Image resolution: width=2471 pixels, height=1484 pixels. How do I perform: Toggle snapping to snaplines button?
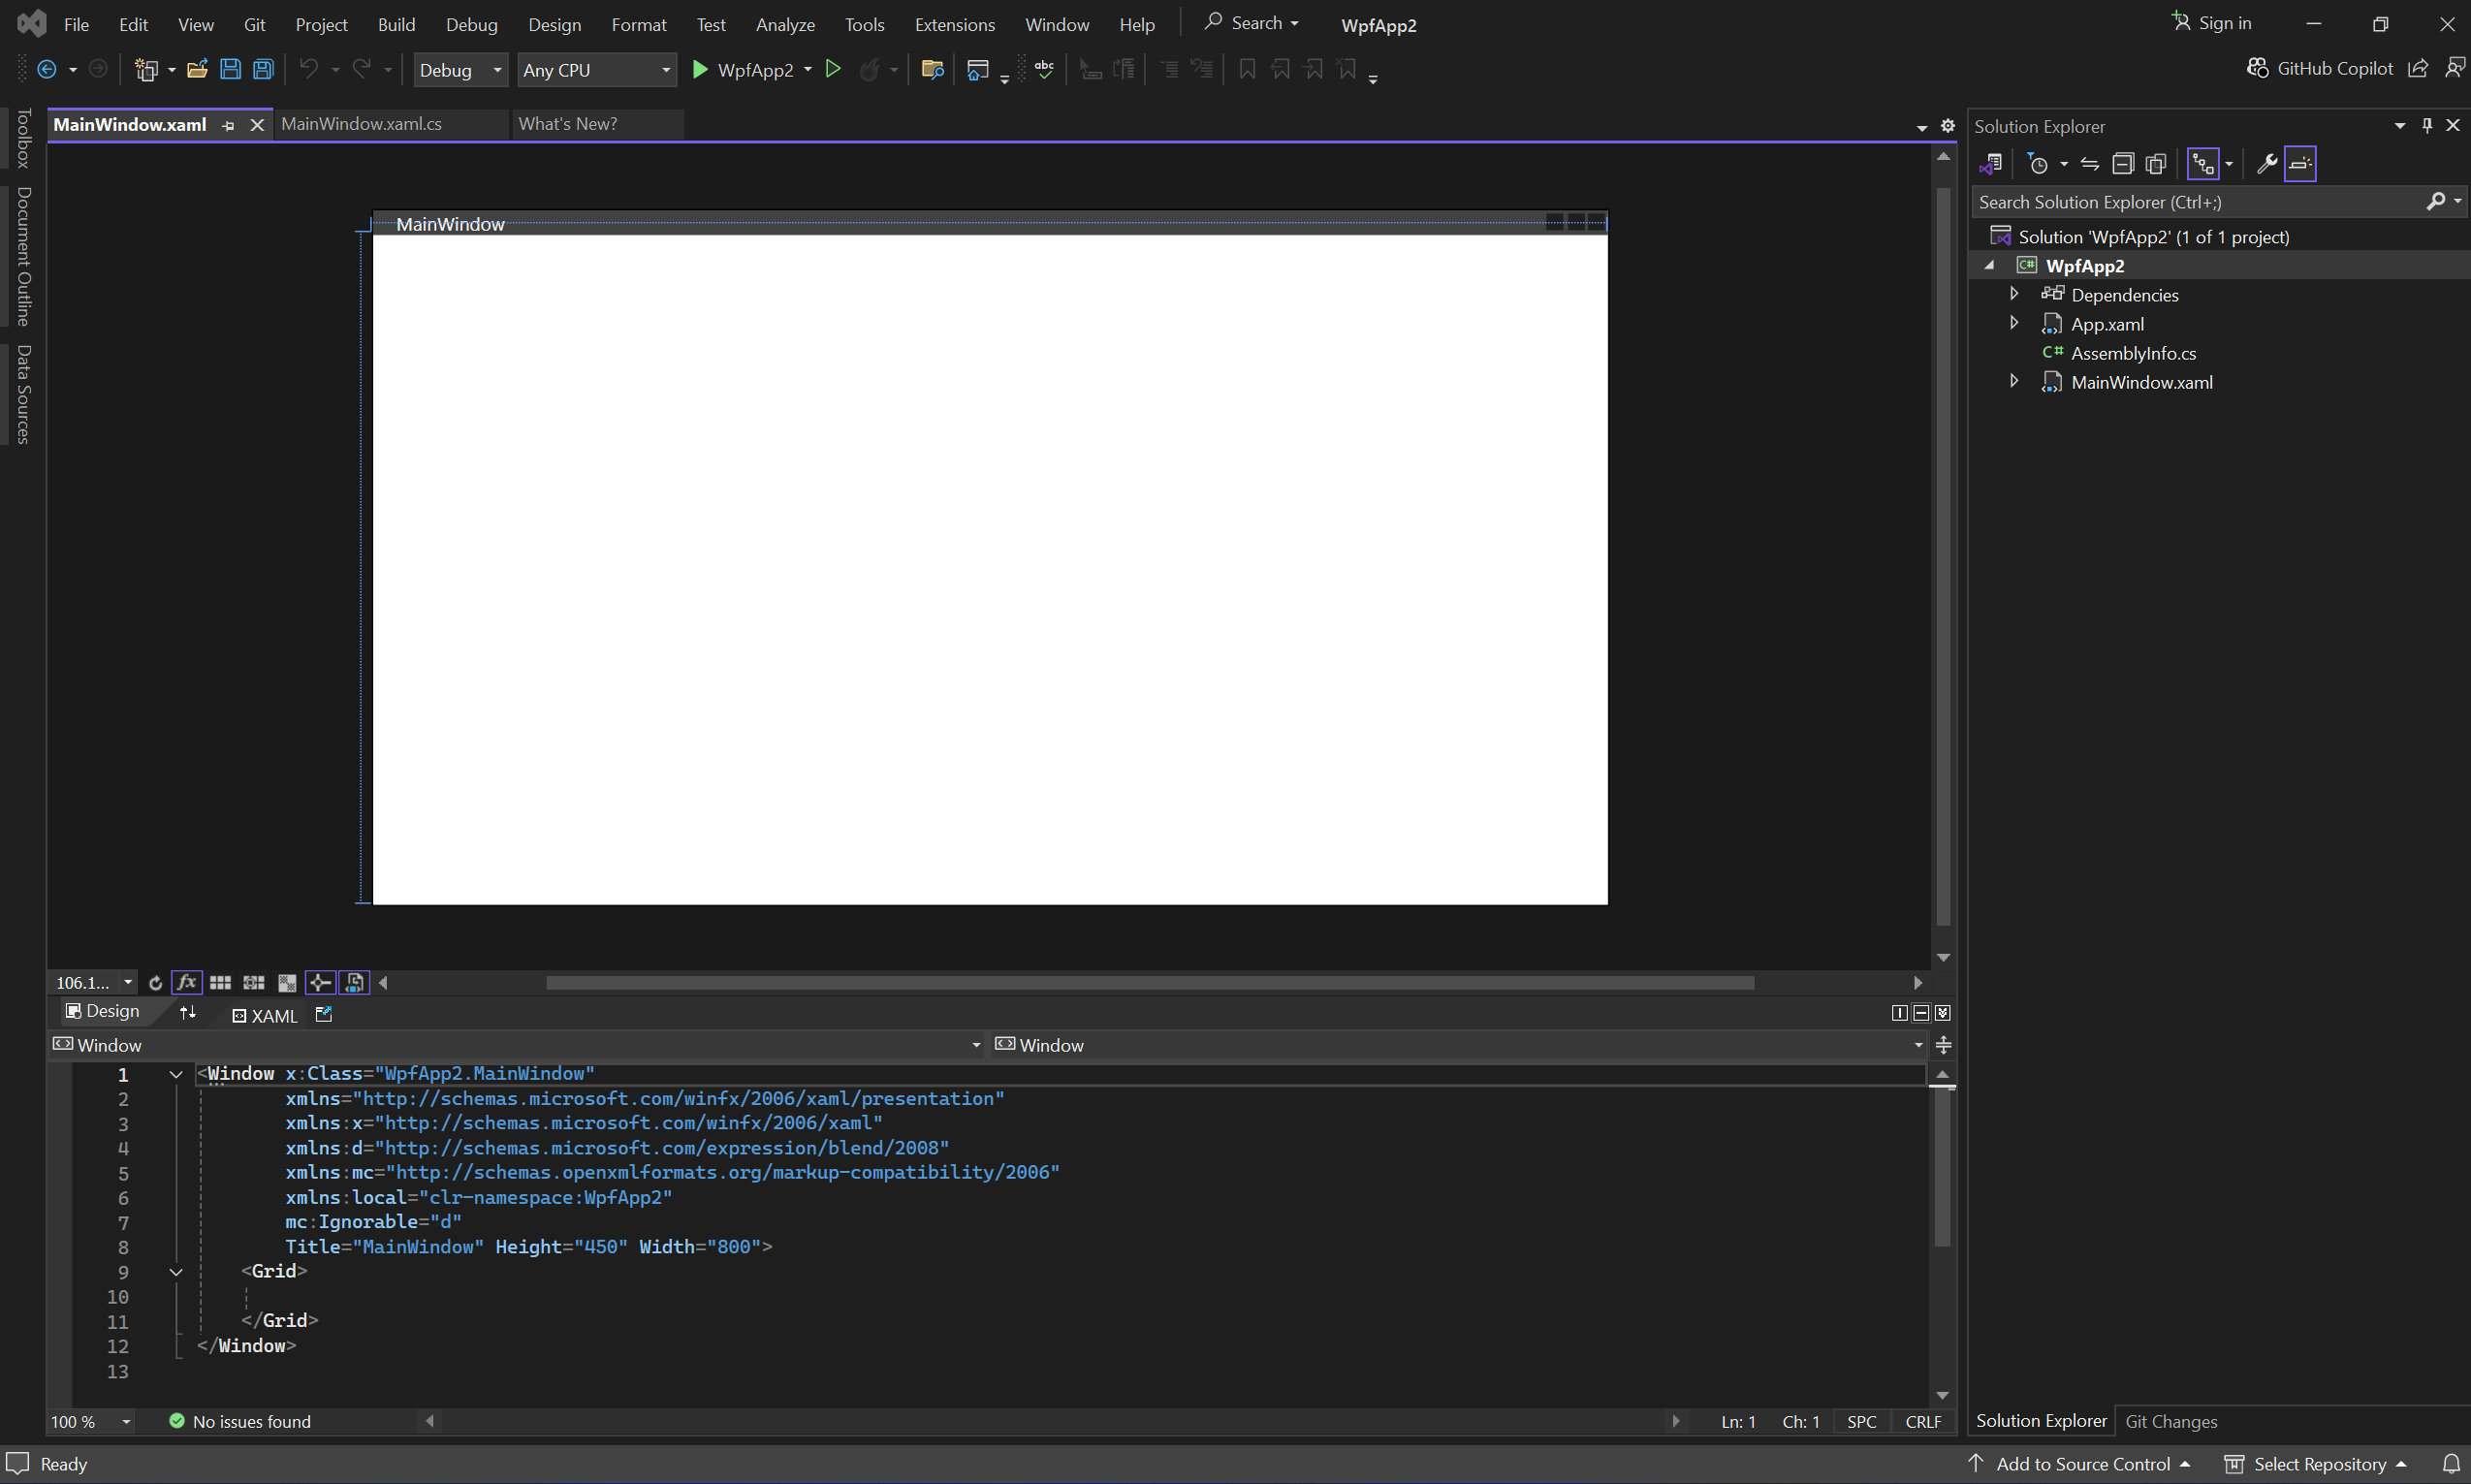tap(320, 983)
